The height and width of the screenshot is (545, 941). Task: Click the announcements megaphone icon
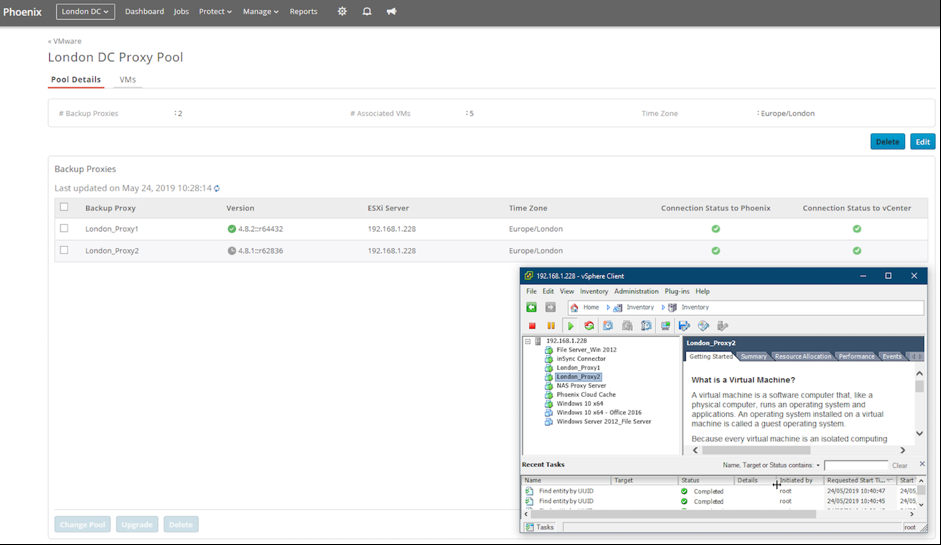coord(391,12)
